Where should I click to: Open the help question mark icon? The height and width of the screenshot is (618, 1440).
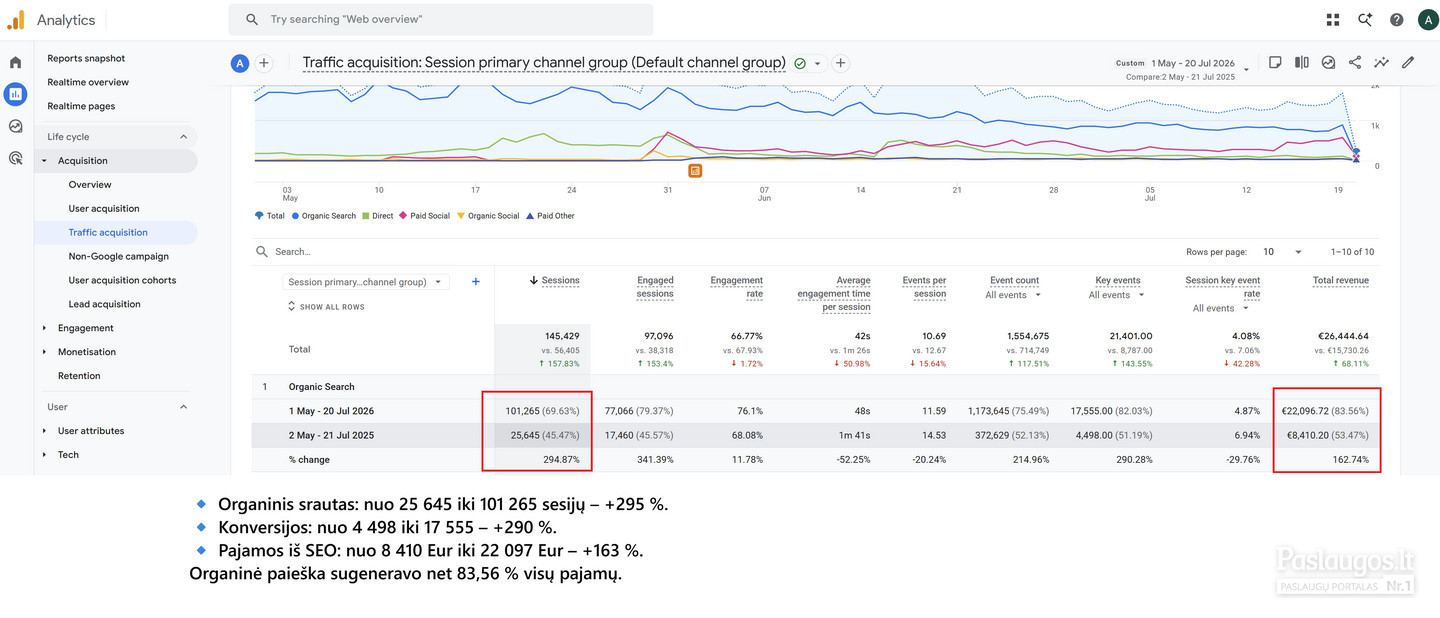pos(1397,20)
